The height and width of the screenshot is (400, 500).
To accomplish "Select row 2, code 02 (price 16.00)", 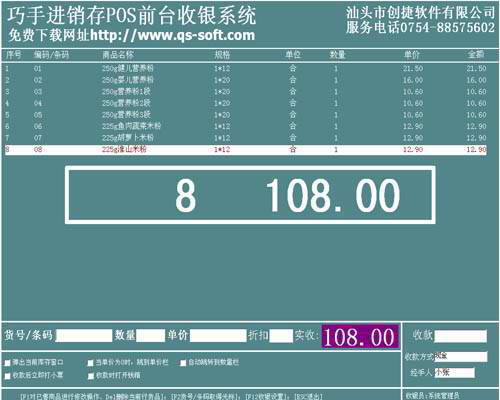I will (x=246, y=80).
